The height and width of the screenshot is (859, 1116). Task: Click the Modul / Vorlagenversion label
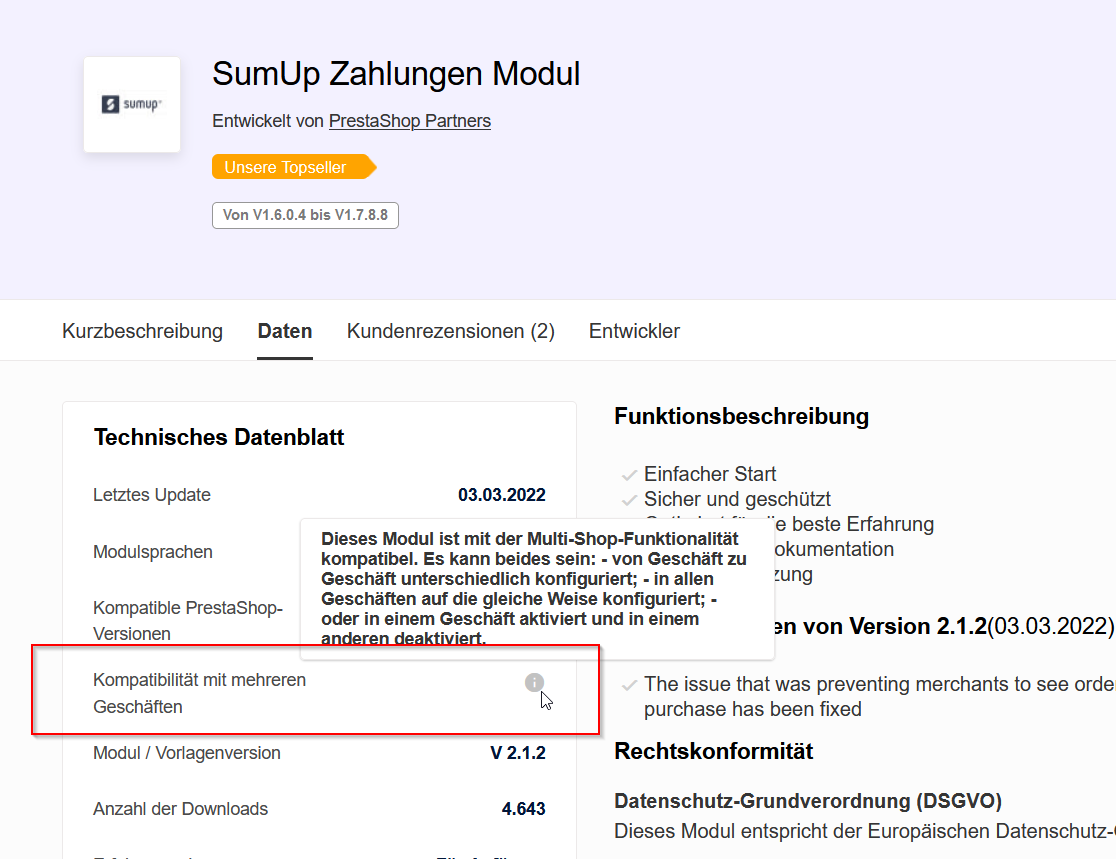click(x=186, y=753)
